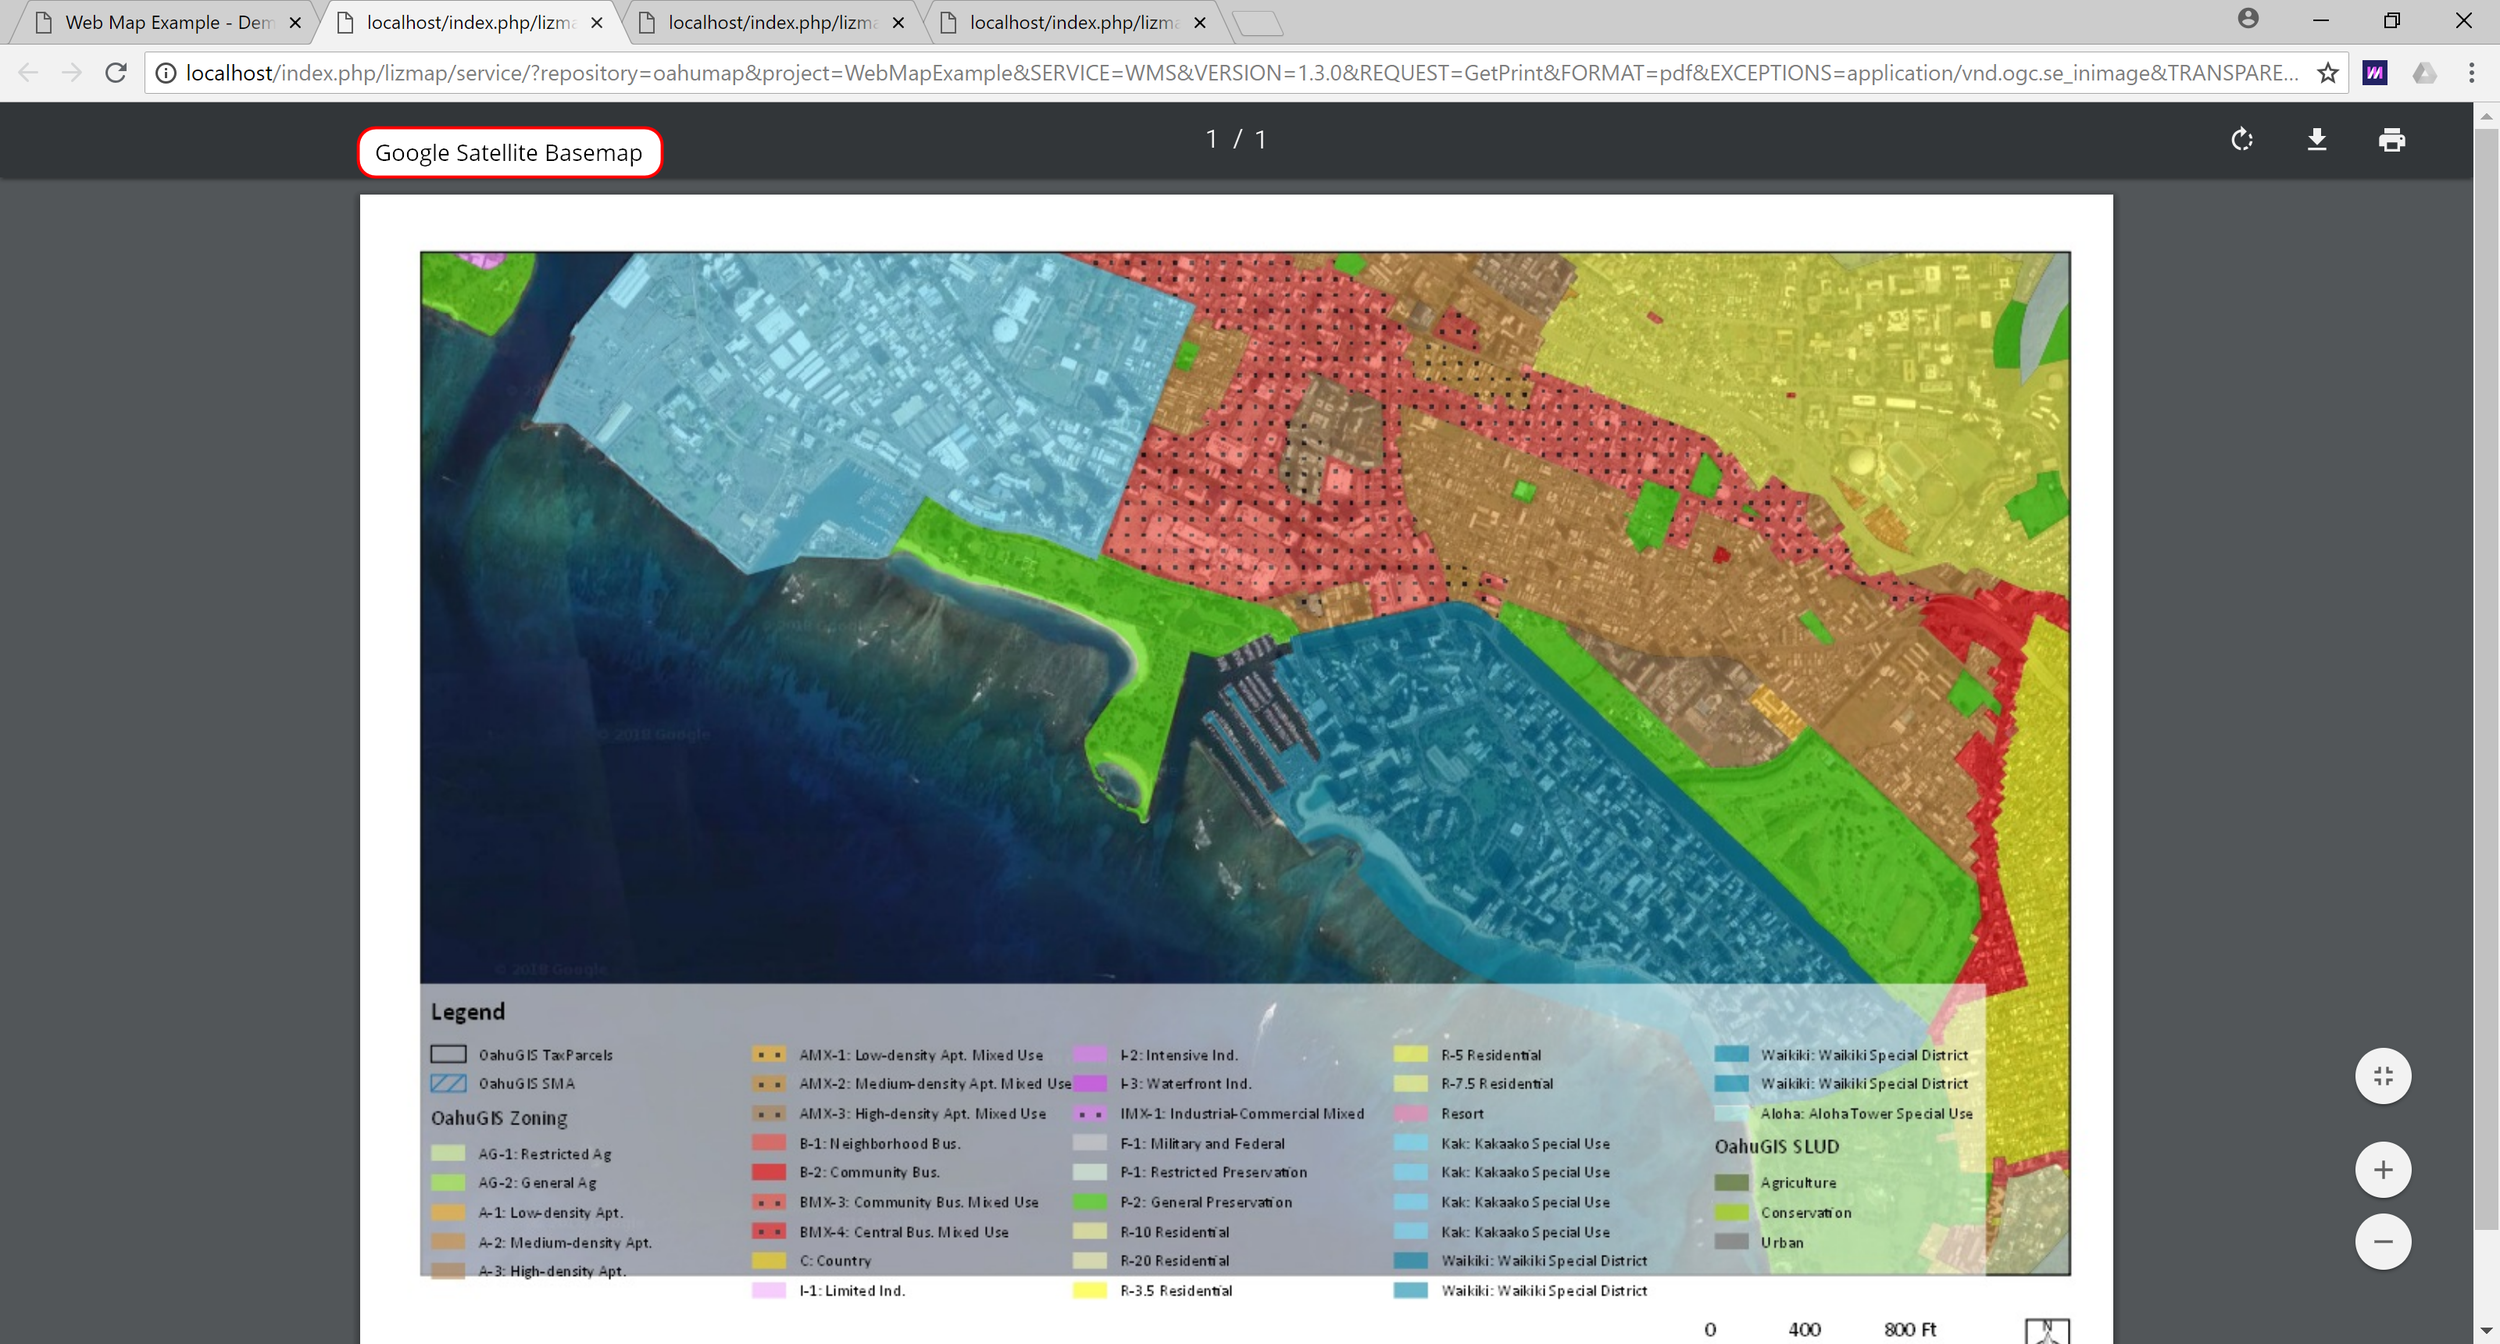The height and width of the screenshot is (1344, 2500).
Task: Bookmark this page with the star
Action: 2328,73
